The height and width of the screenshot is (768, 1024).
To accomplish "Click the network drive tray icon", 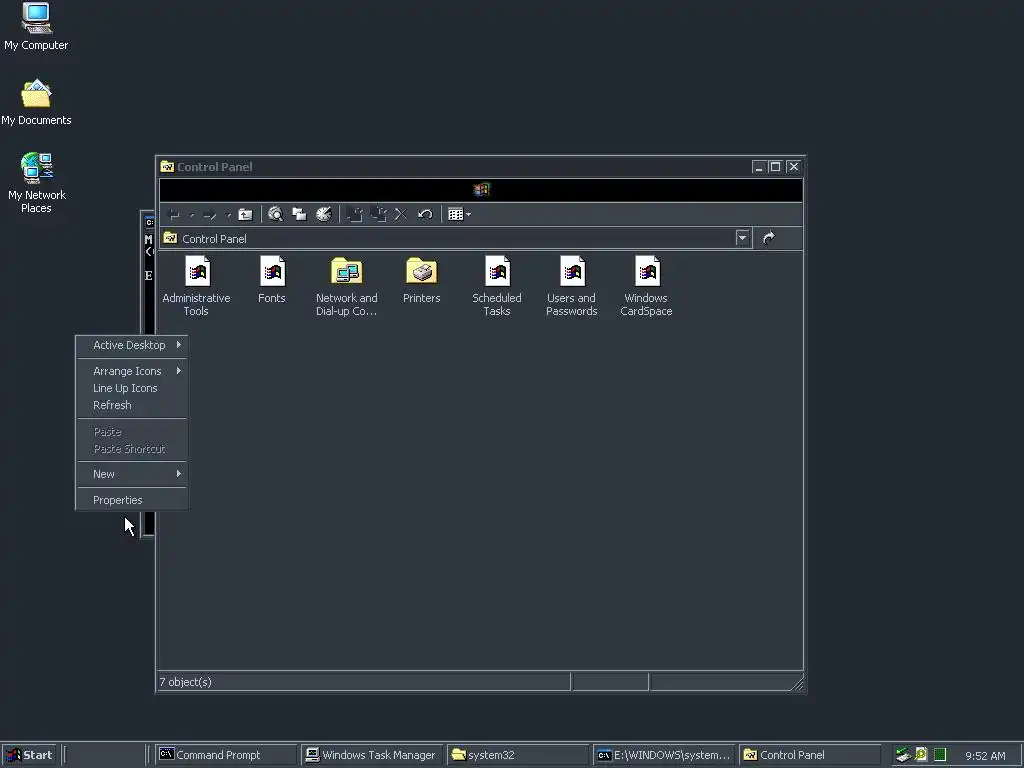I will pyautogui.click(x=903, y=755).
